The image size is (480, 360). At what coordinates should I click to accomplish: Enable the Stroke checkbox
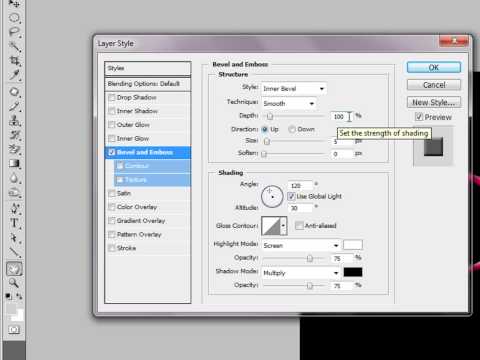[x=111, y=248]
